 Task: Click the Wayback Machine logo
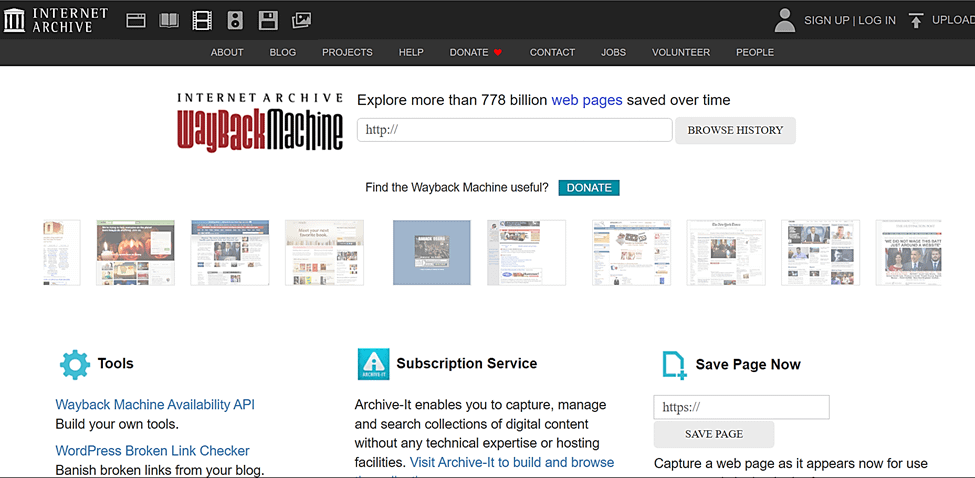[260, 122]
